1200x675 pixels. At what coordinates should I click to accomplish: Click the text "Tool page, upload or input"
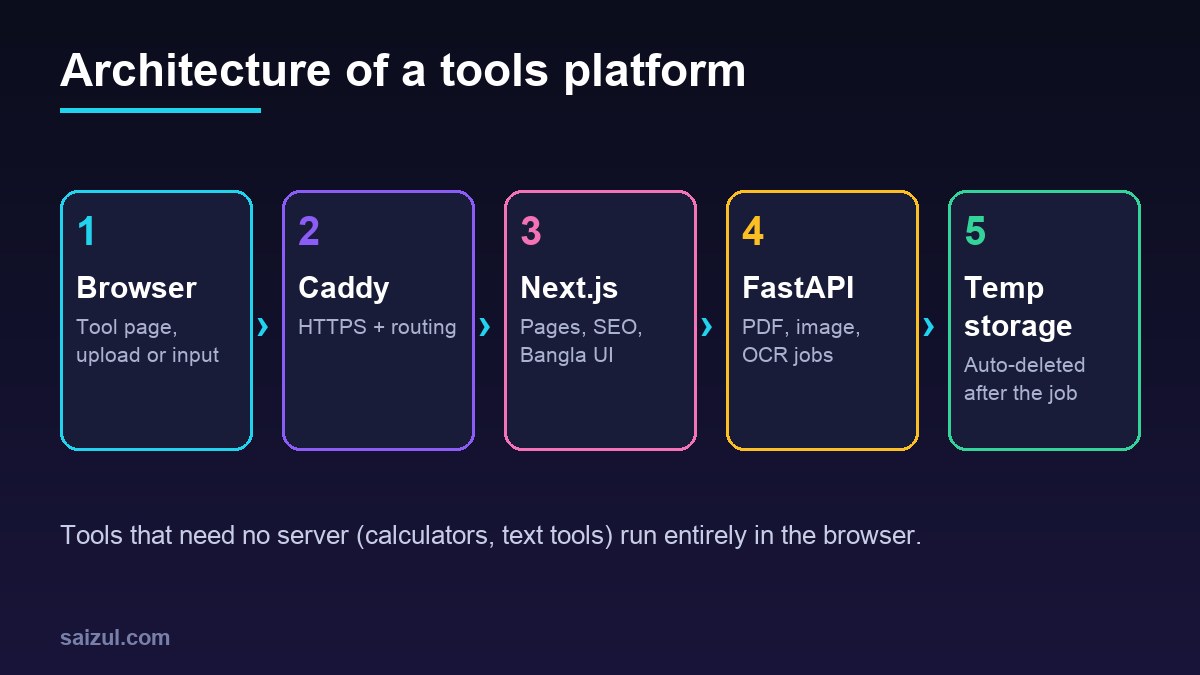(x=147, y=341)
